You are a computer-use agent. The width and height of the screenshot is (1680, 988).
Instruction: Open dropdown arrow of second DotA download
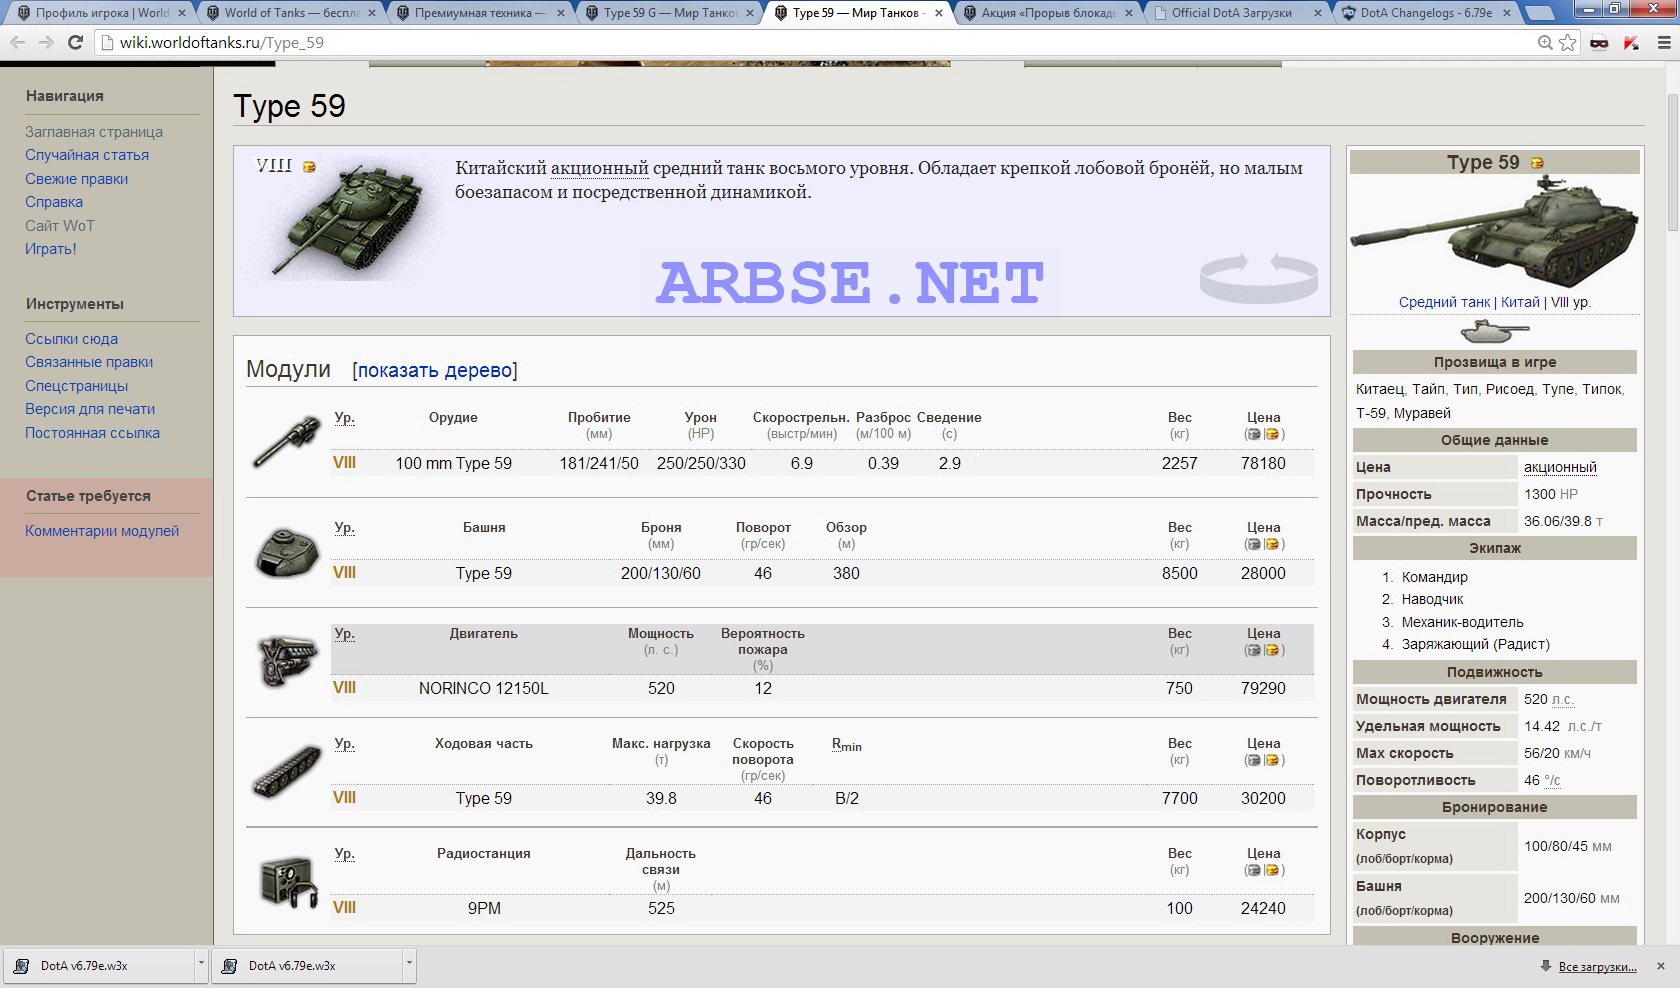click(x=409, y=965)
